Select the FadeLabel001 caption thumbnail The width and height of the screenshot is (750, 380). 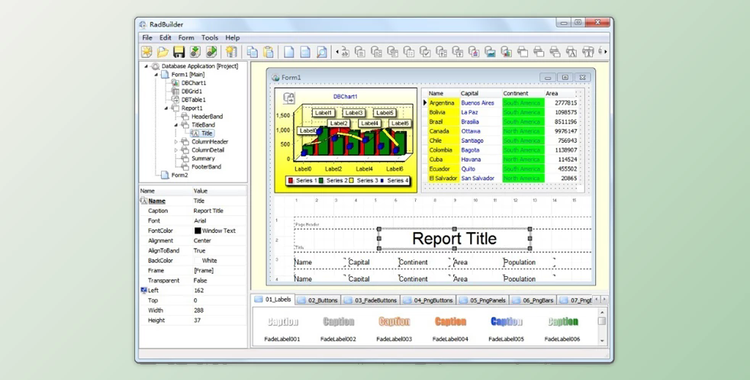(x=283, y=322)
